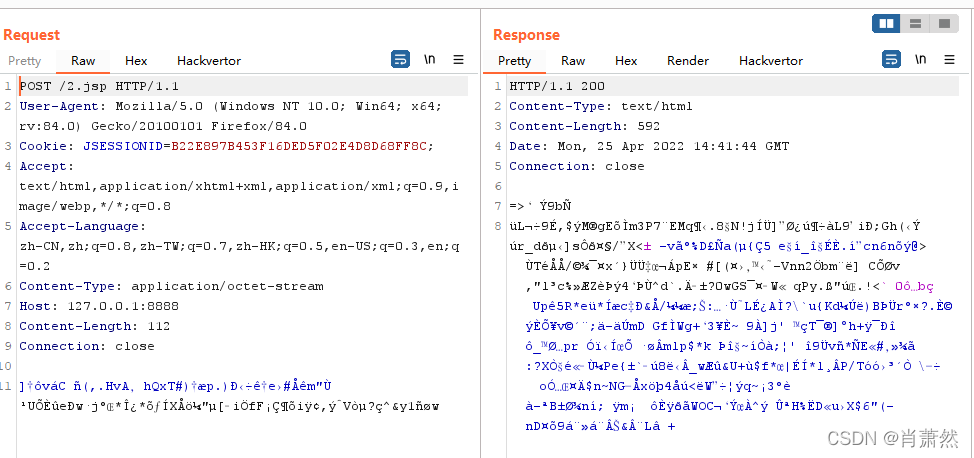Open the Request Pretty tab
Screen dimensions: 974x458
tap(25, 61)
